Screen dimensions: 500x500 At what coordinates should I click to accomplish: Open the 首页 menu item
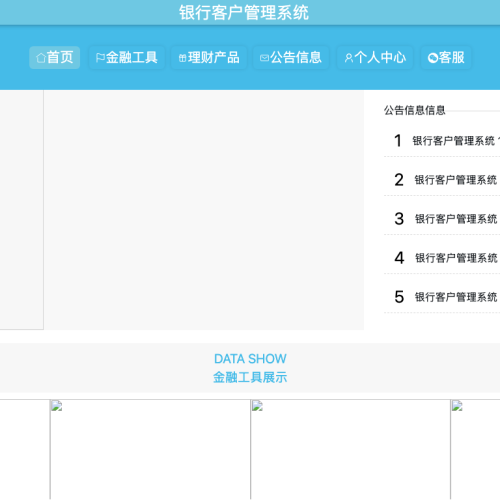pos(55,58)
